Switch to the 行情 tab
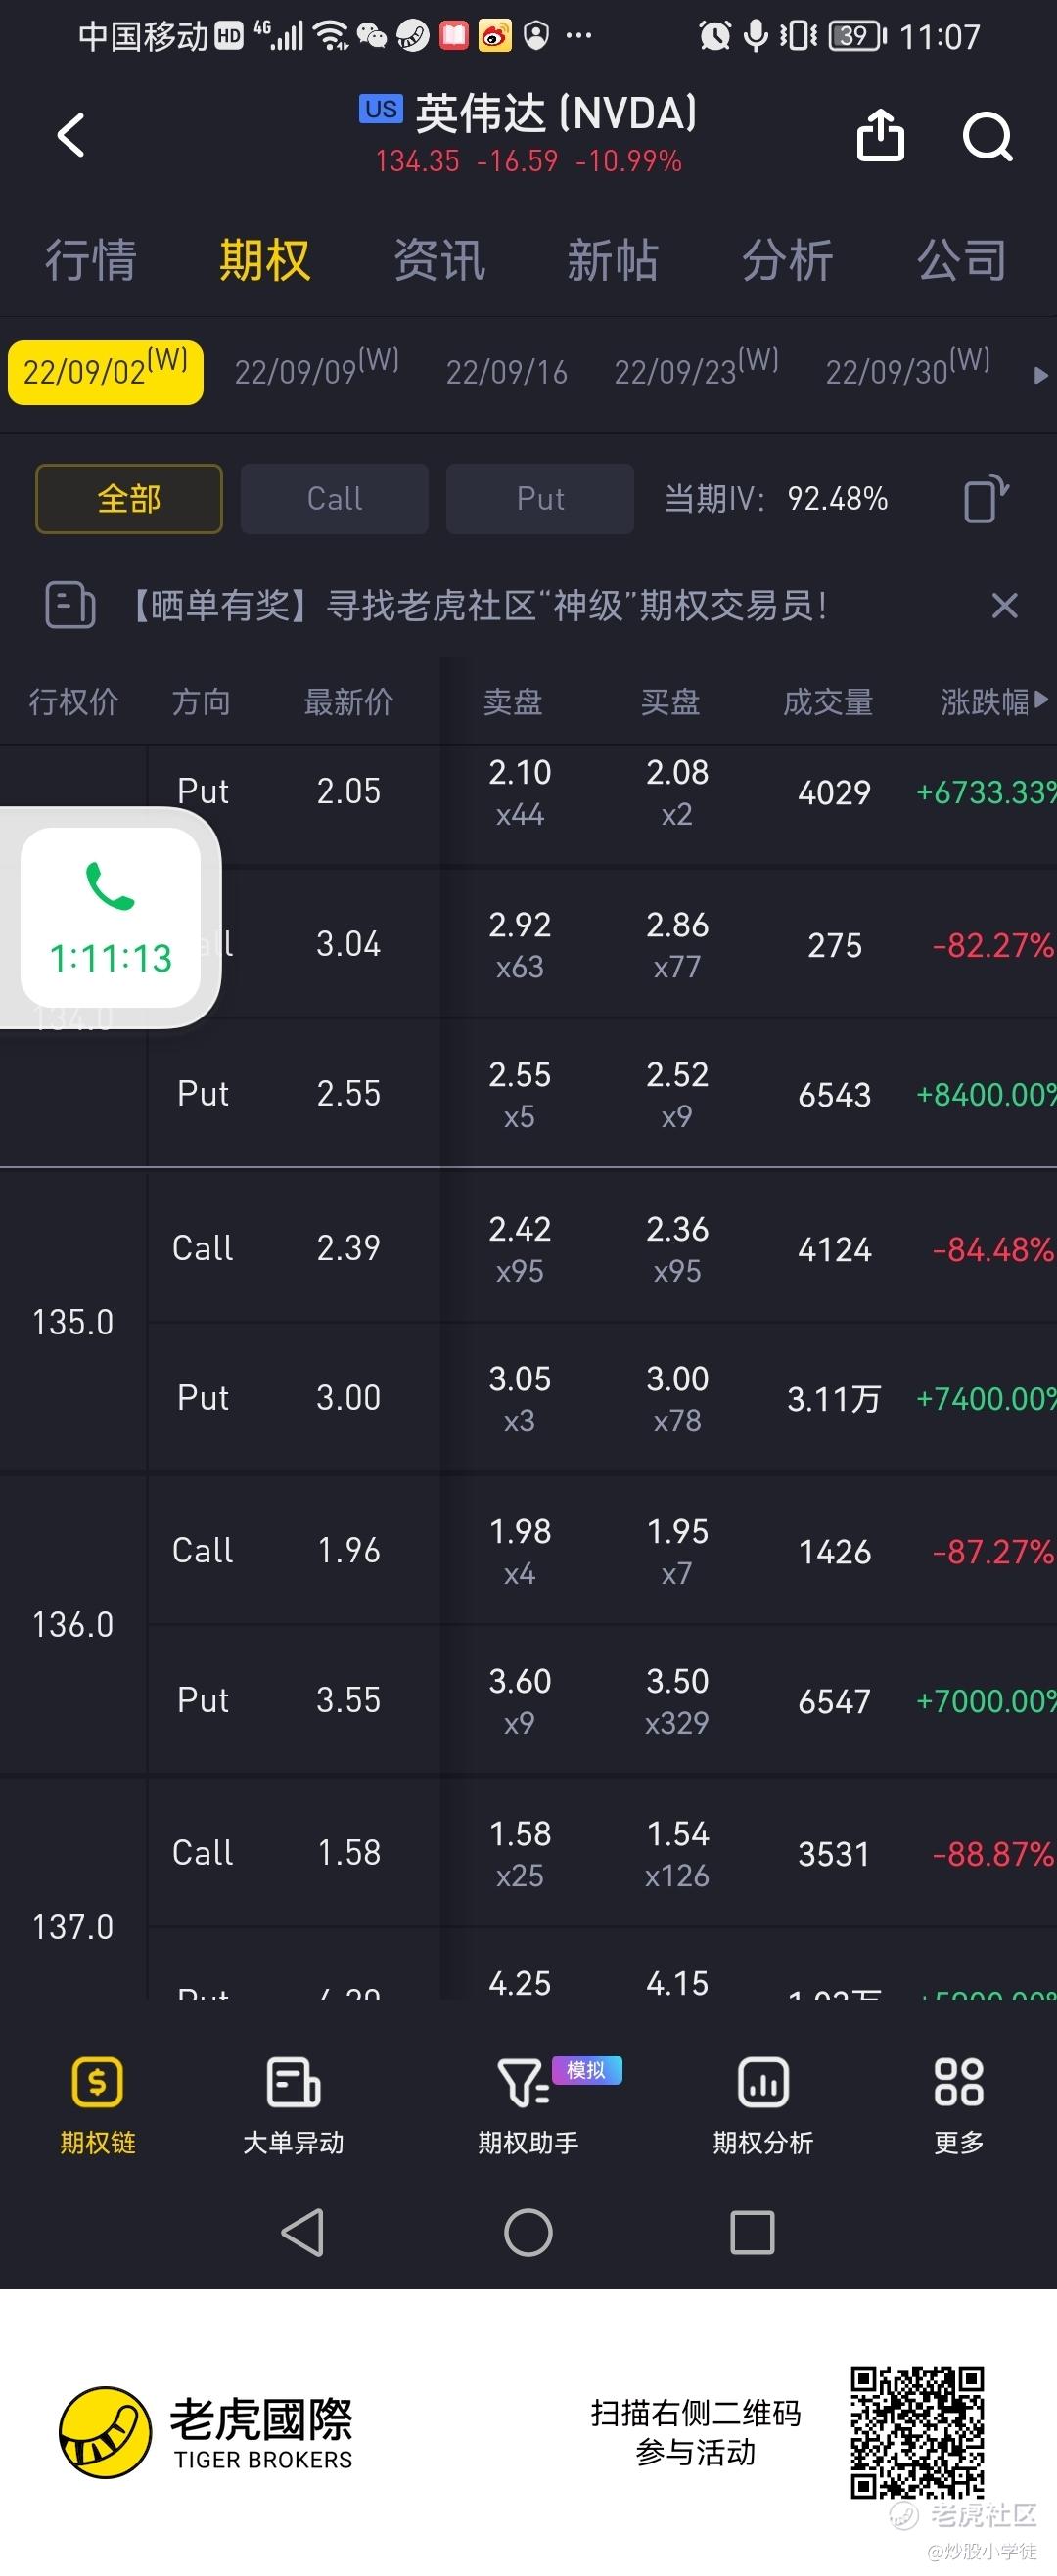Image resolution: width=1057 pixels, height=2576 pixels. 91,260
